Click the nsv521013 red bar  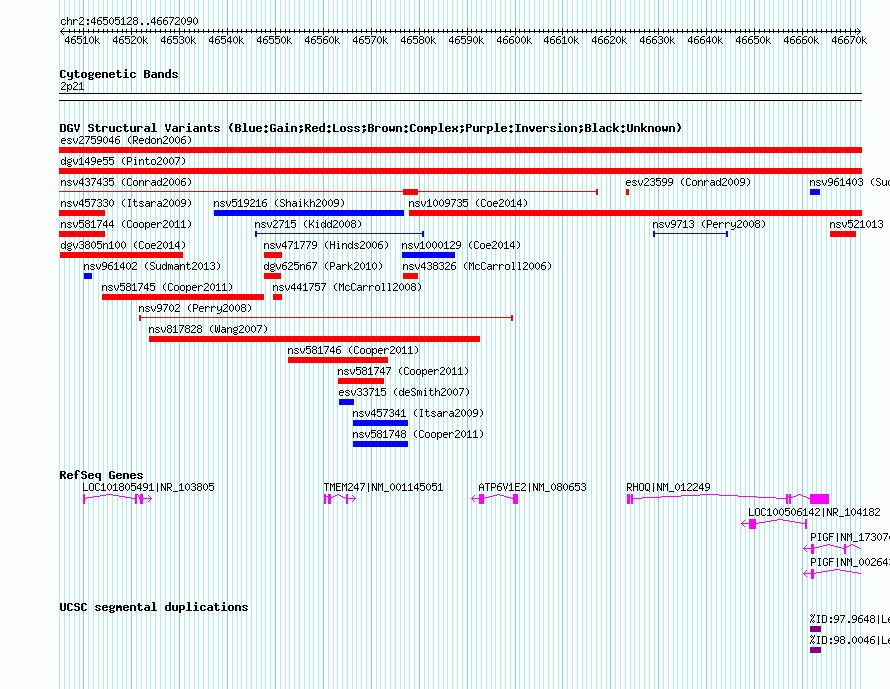click(x=843, y=234)
